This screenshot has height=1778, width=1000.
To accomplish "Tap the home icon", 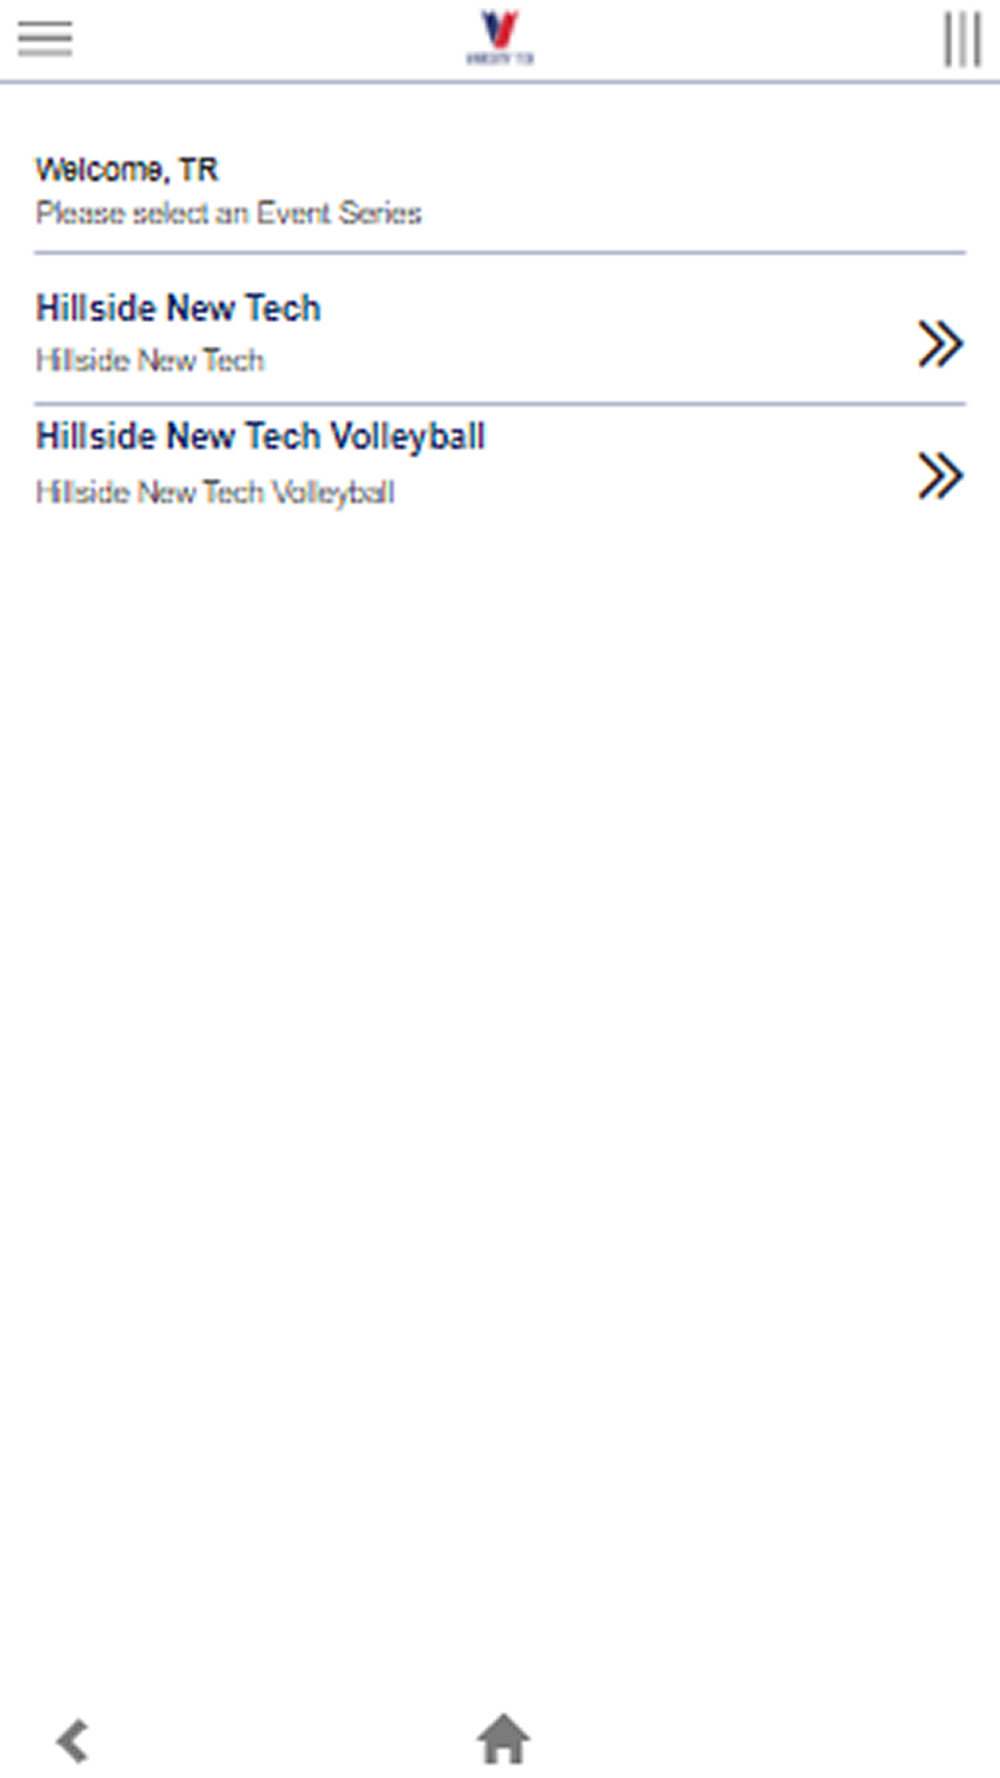I will [x=503, y=1740].
